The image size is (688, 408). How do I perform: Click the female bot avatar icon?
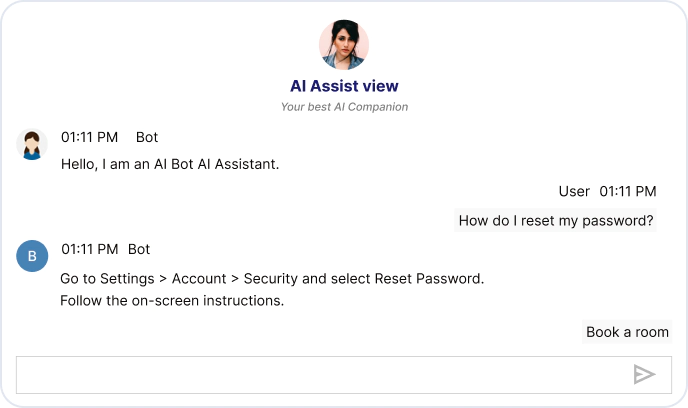coord(32,144)
